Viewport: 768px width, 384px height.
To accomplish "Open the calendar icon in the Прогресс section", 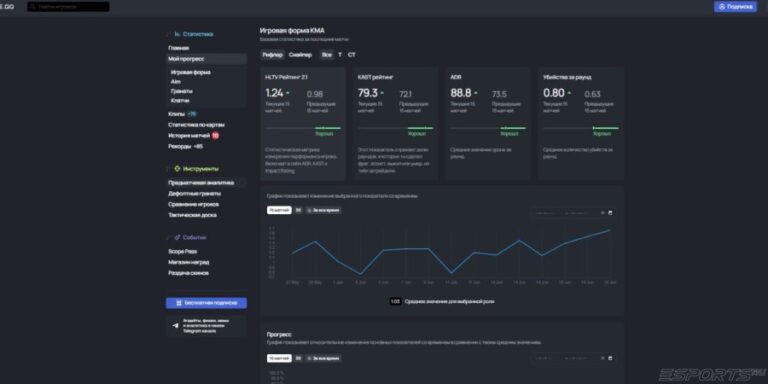I will click(610, 358).
